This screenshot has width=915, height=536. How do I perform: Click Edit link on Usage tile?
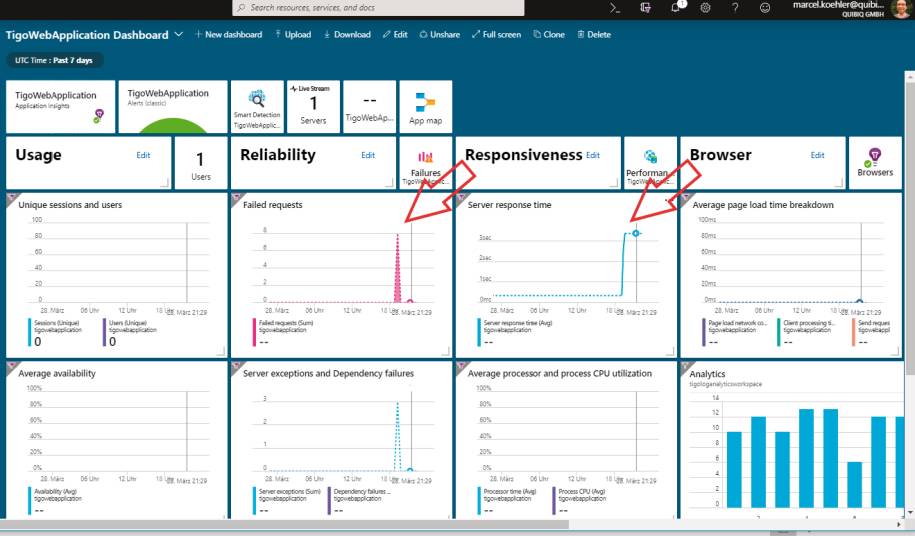[143, 155]
